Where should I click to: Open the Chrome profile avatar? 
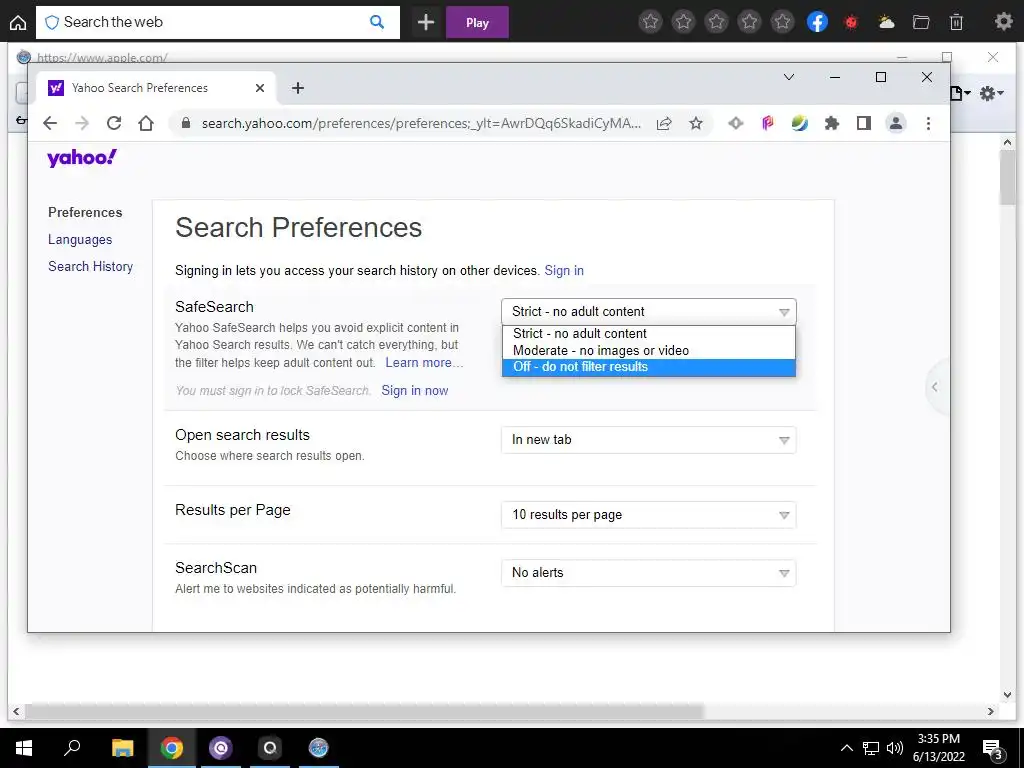pyautogui.click(x=896, y=123)
